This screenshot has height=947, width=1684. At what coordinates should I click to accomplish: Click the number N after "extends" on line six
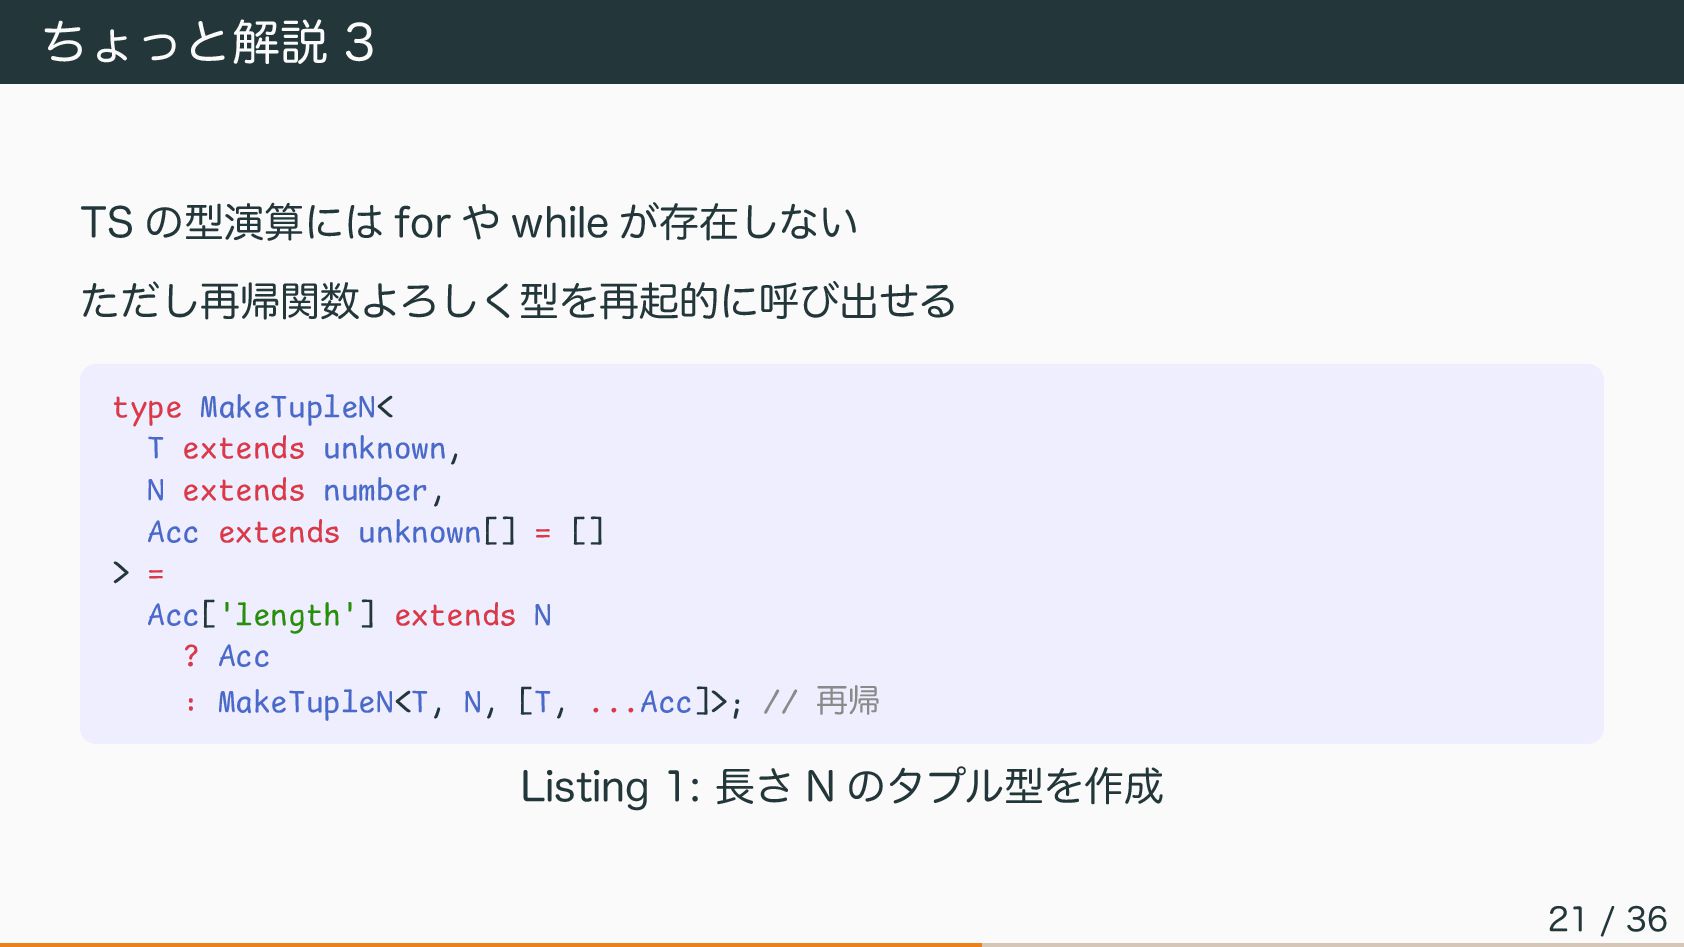(542, 616)
